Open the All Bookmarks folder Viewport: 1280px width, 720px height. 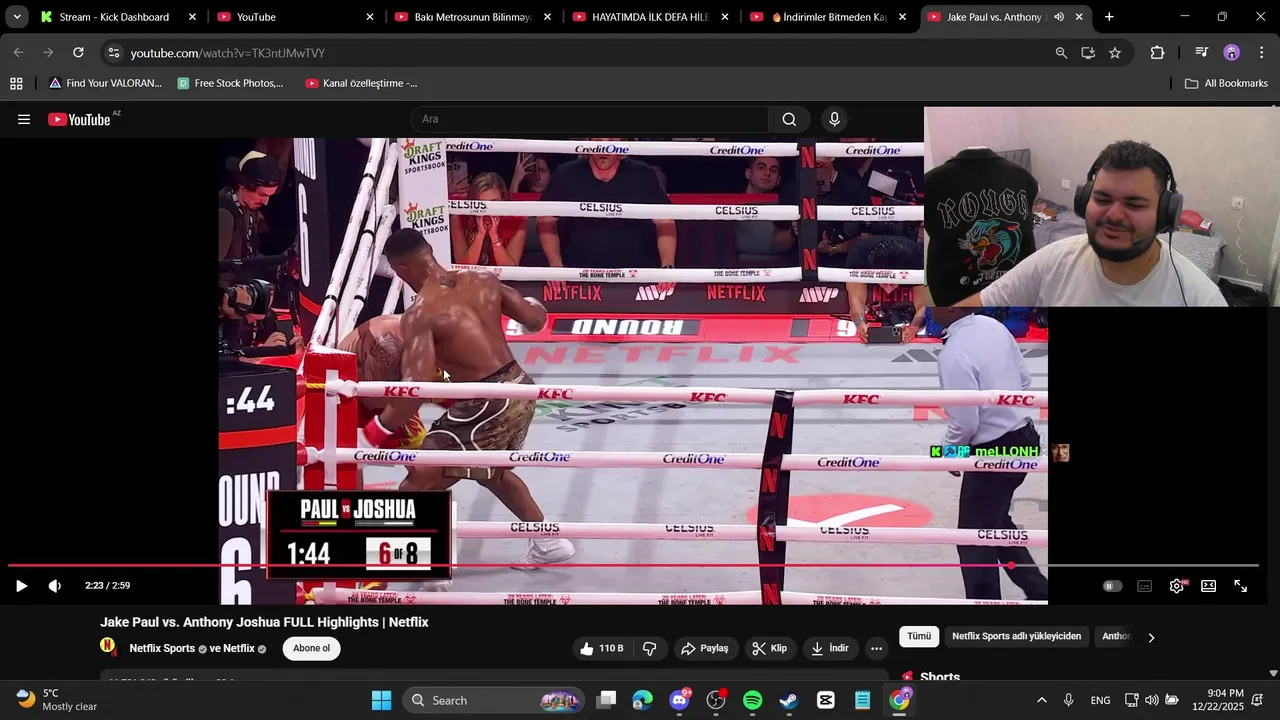point(1226,83)
